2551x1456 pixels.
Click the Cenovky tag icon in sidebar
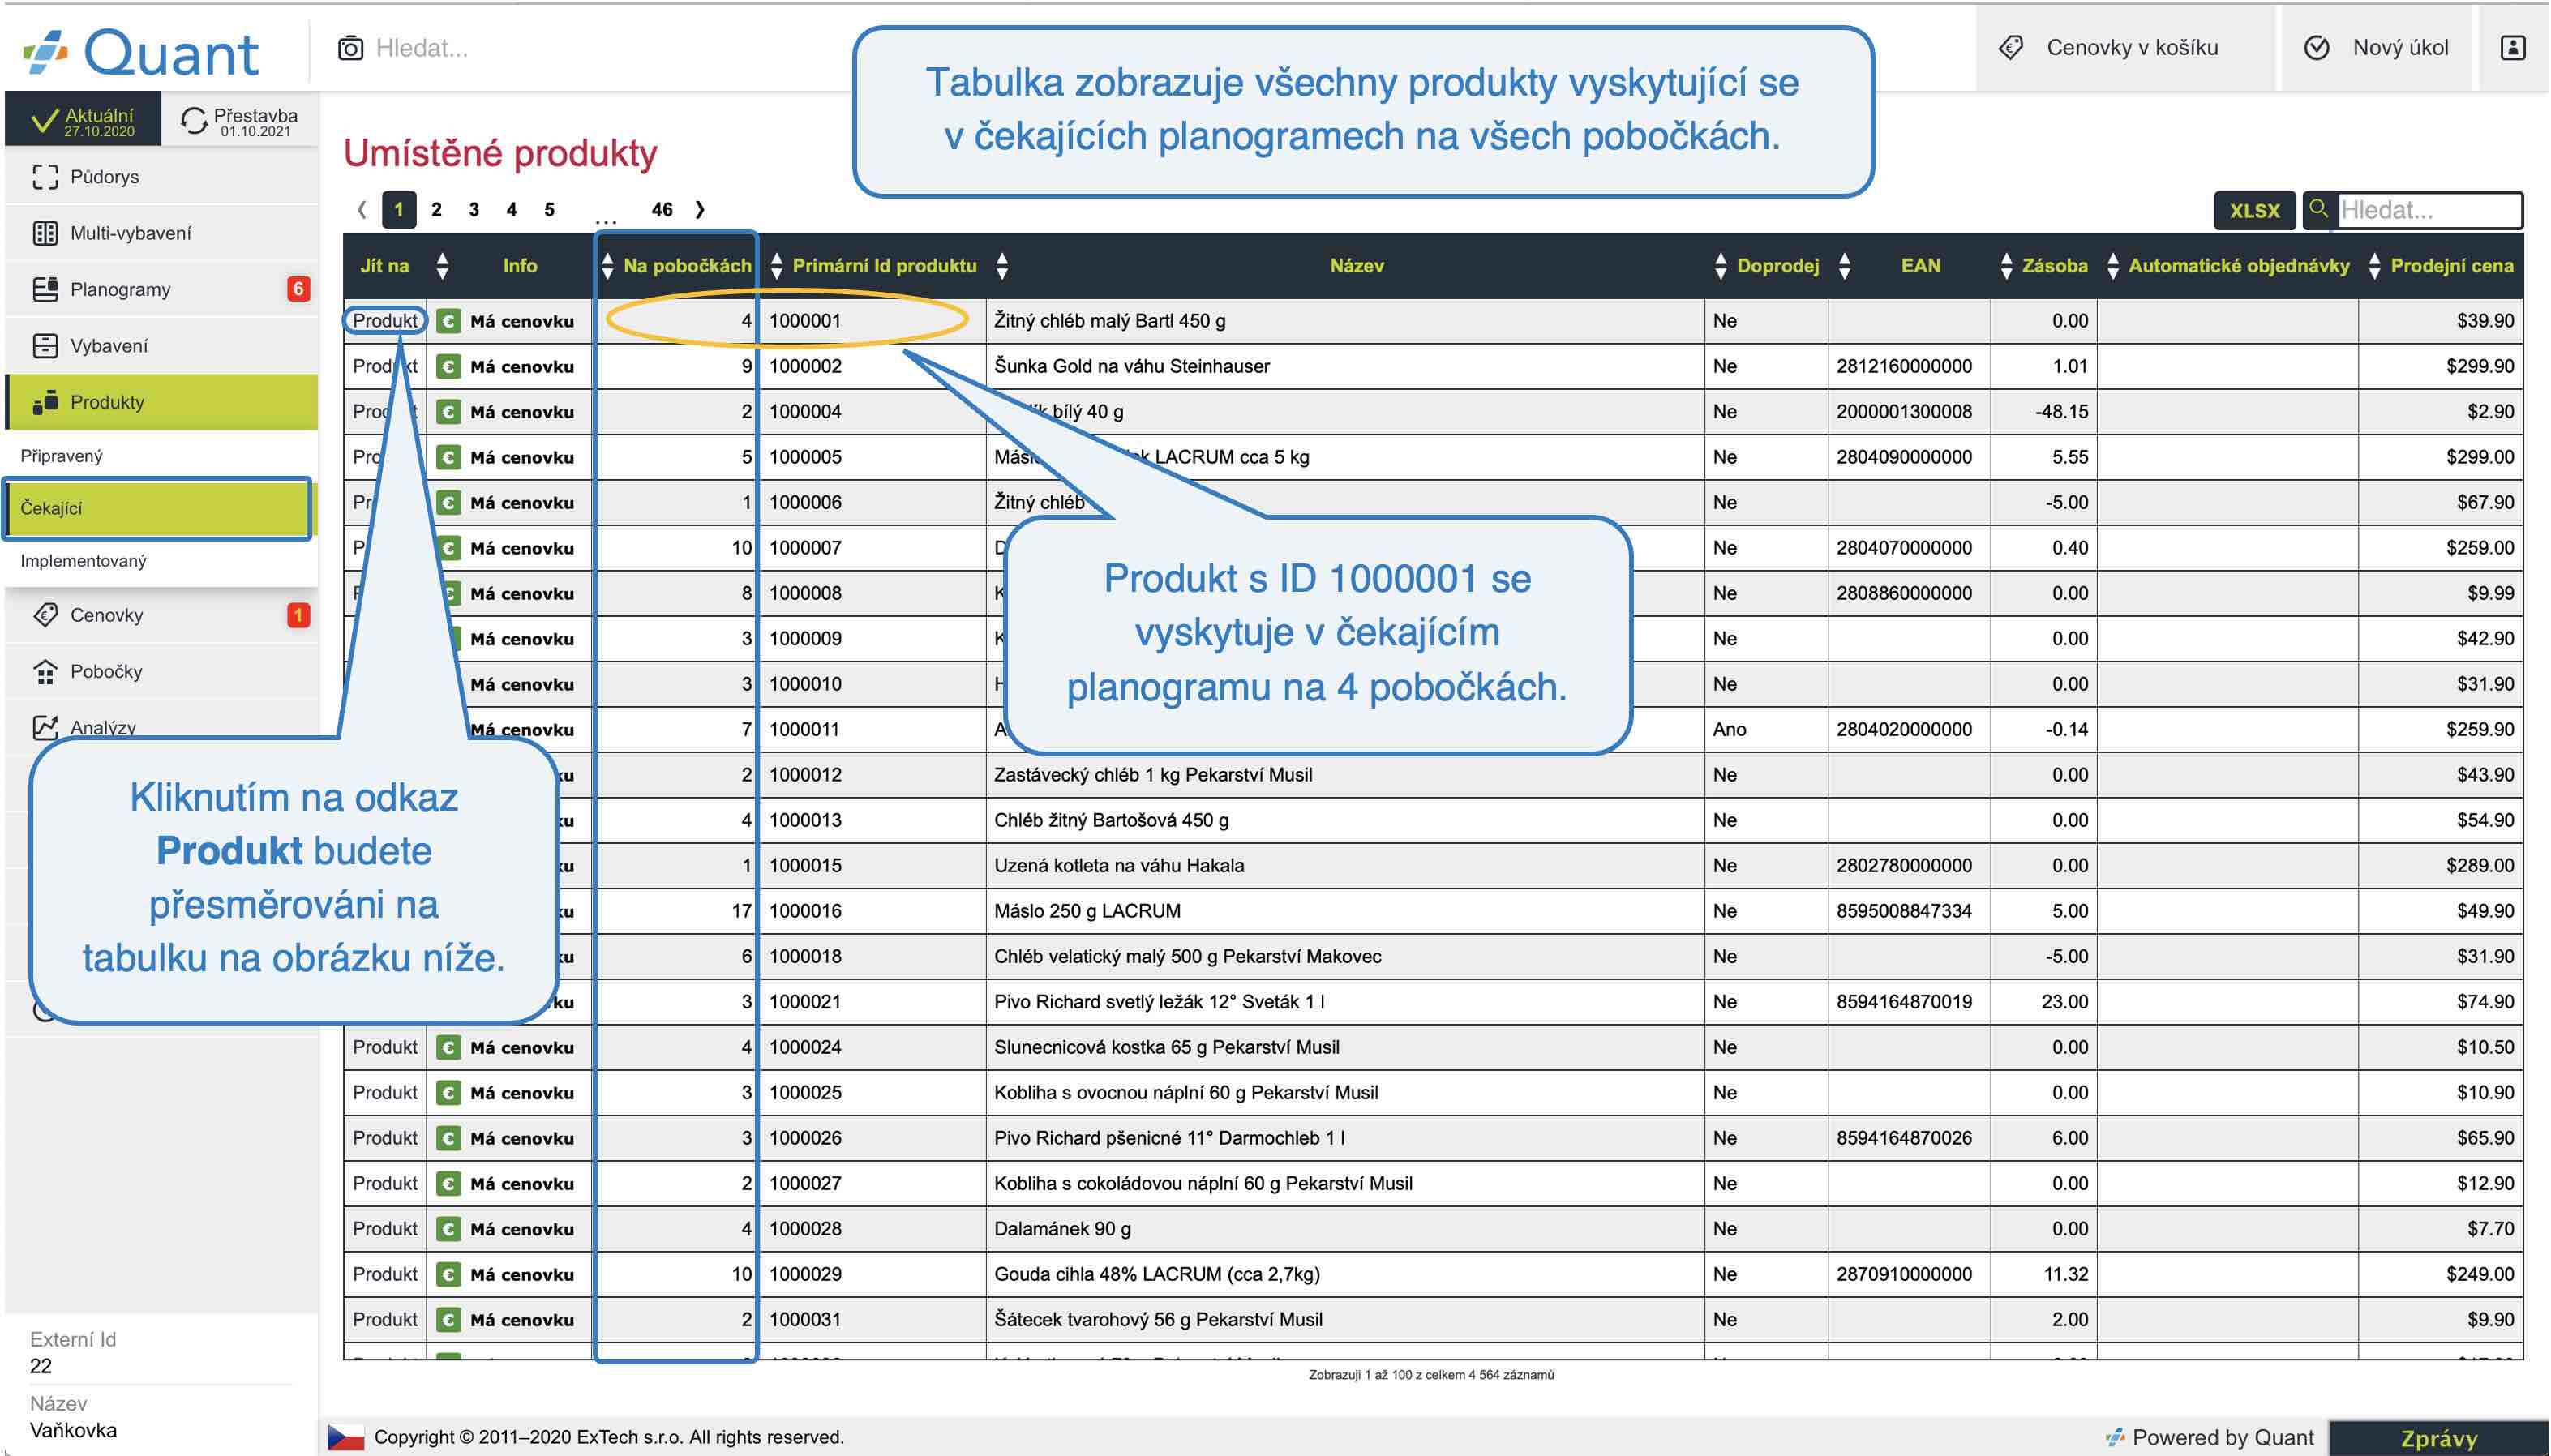(x=45, y=615)
